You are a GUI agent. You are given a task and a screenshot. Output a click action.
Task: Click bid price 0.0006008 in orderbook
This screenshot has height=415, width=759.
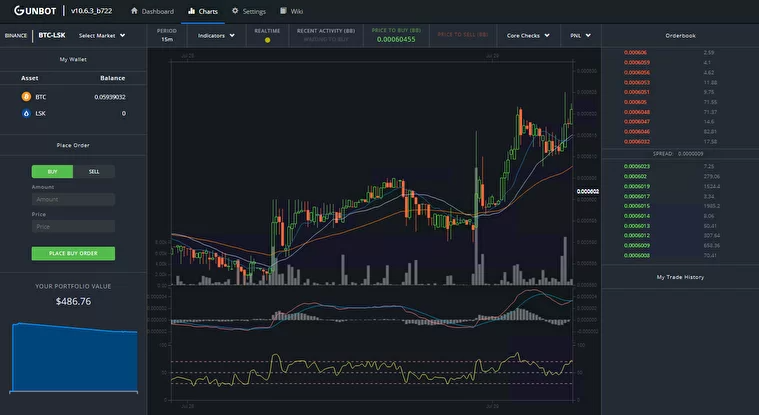(x=637, y=255)
